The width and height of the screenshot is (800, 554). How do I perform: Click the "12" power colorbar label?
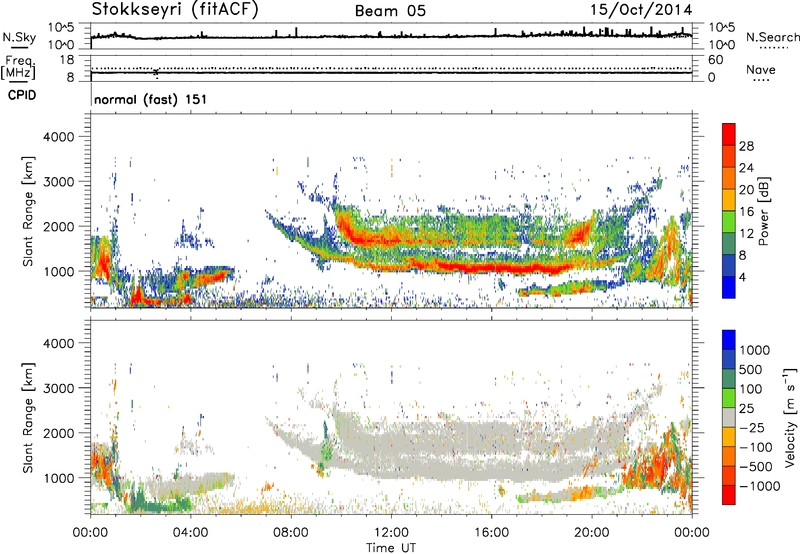coord(746,234)
